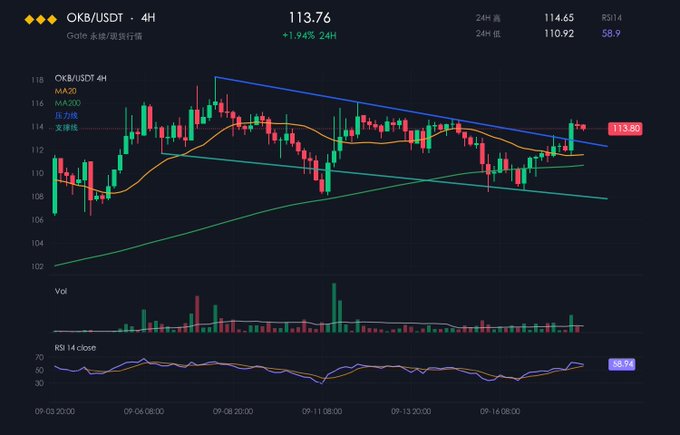The height and width of the screenshot is (435, 680).
Task: Click time axis label 09-16 08:00
Action: click(500, 411)
